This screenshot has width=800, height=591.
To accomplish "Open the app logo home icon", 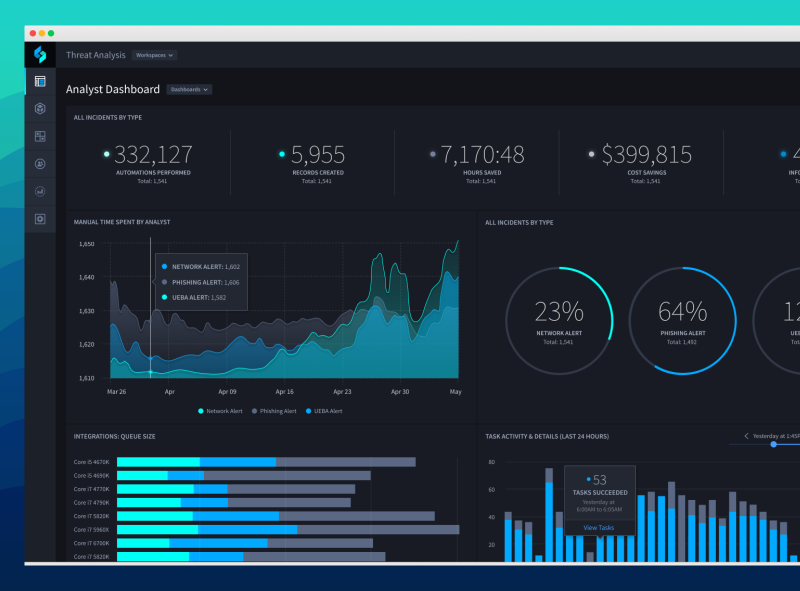I will pos(39,55).
